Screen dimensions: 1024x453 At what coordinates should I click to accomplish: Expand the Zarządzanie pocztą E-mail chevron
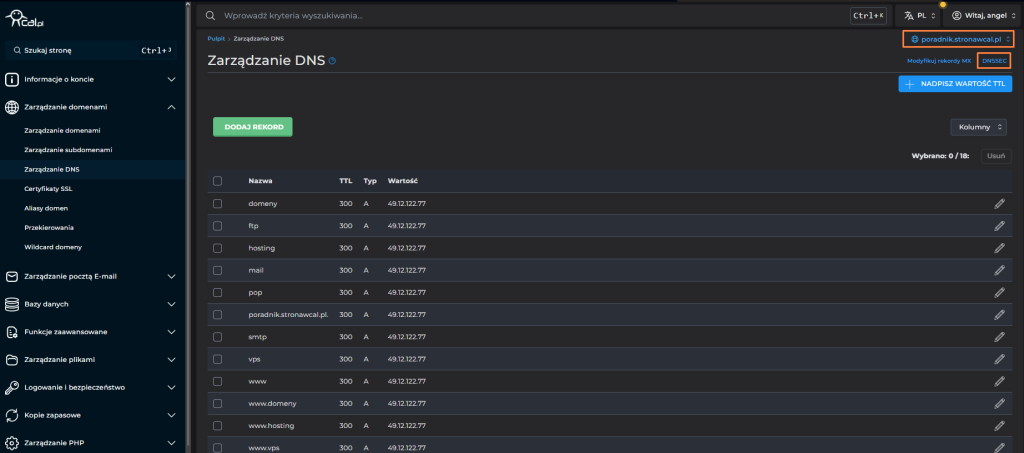tap(172, 277)
